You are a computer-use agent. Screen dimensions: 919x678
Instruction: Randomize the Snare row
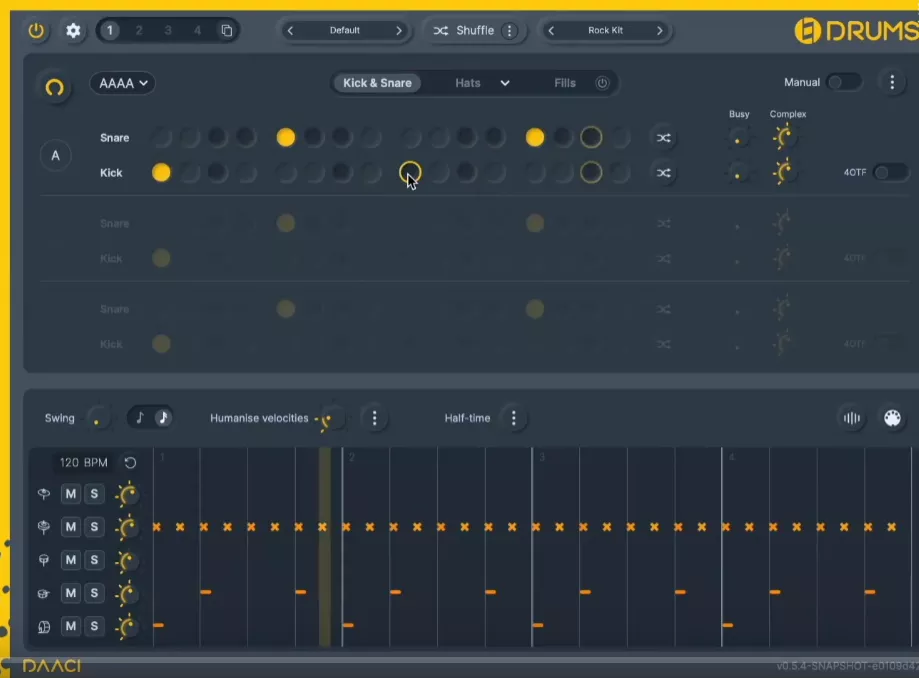(663, 138)
